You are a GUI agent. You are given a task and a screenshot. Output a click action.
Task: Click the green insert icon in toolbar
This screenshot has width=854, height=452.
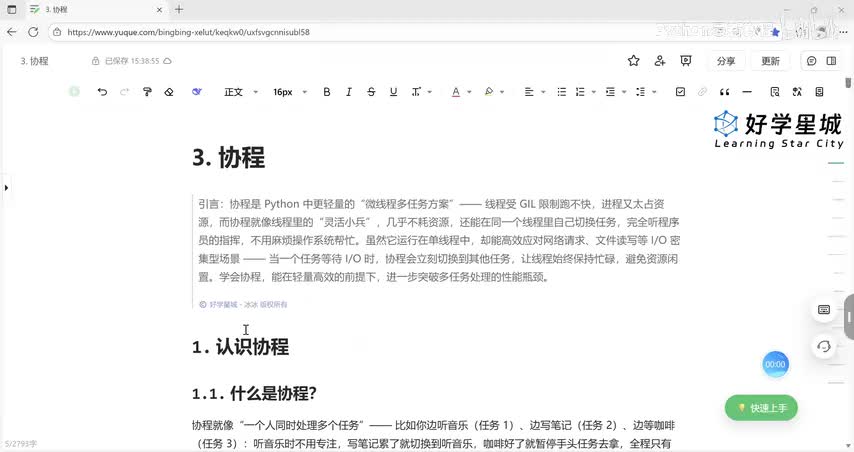click(x=75, y=91)
